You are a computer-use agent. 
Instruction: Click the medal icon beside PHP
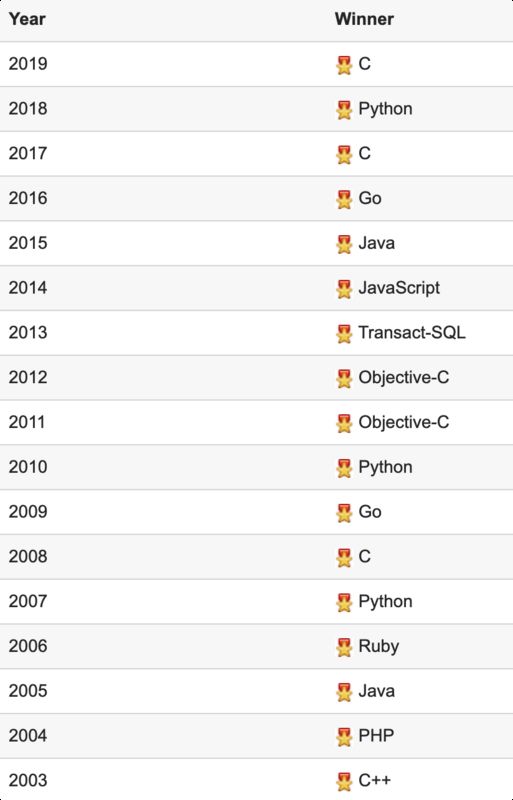[344, 737]
